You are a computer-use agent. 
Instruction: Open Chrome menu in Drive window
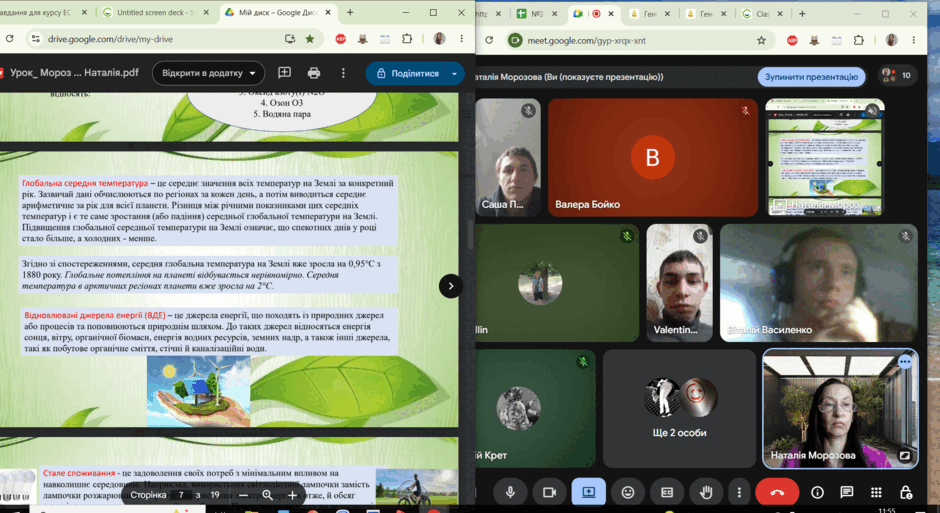point(462,39)
